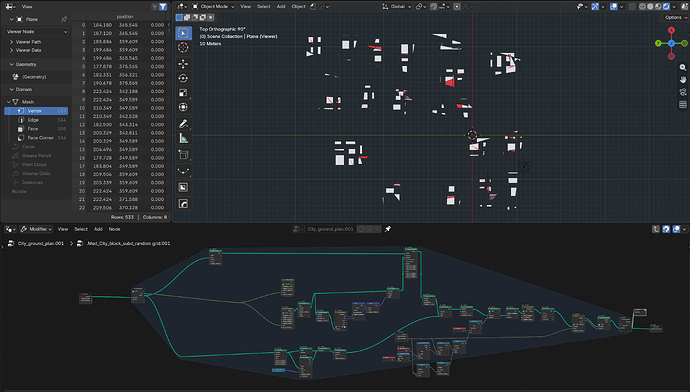
Task: Select wireframe viewport shading
Action: (x=642, y=7)
